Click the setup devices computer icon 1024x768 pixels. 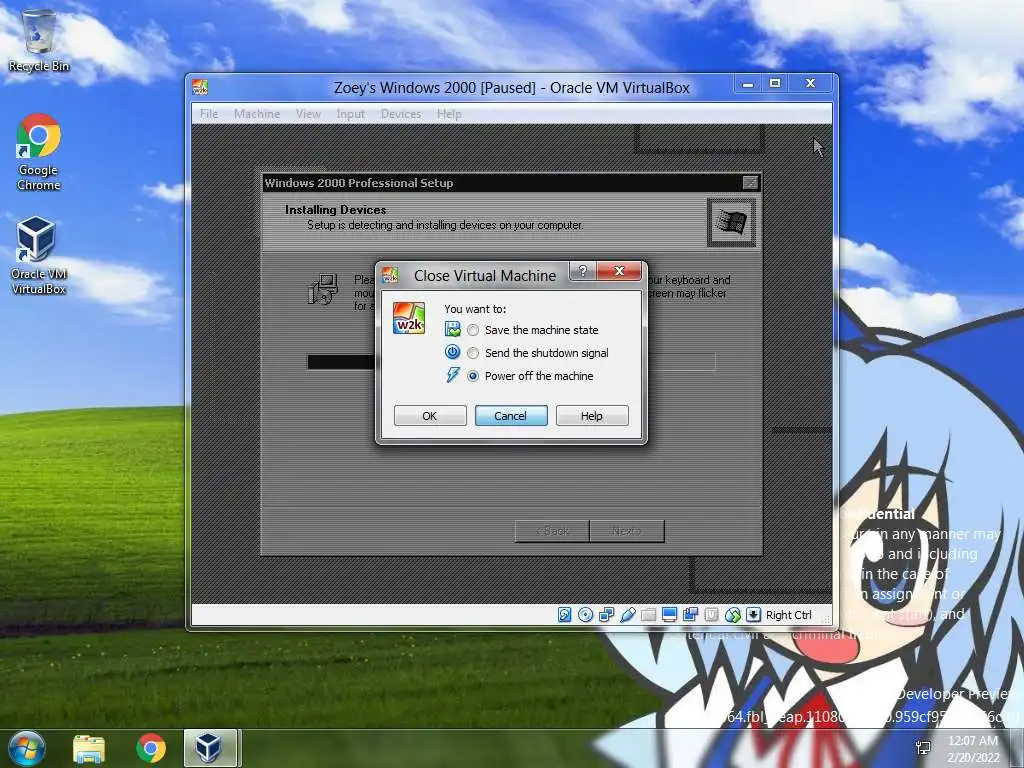pos(323,289)
